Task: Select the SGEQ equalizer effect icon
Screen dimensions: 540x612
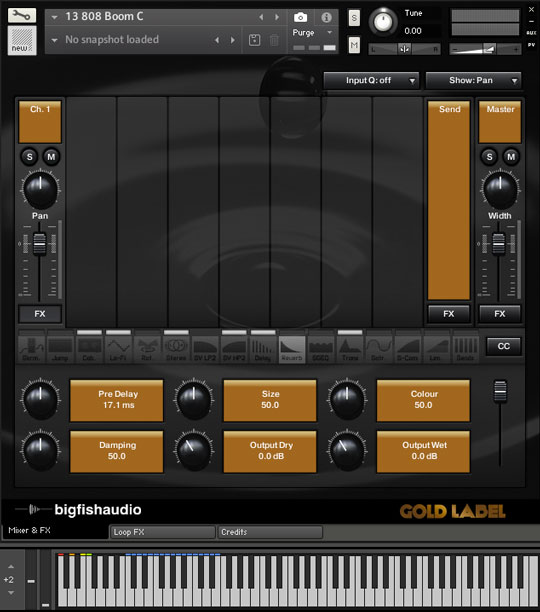Action: point(321,350)
